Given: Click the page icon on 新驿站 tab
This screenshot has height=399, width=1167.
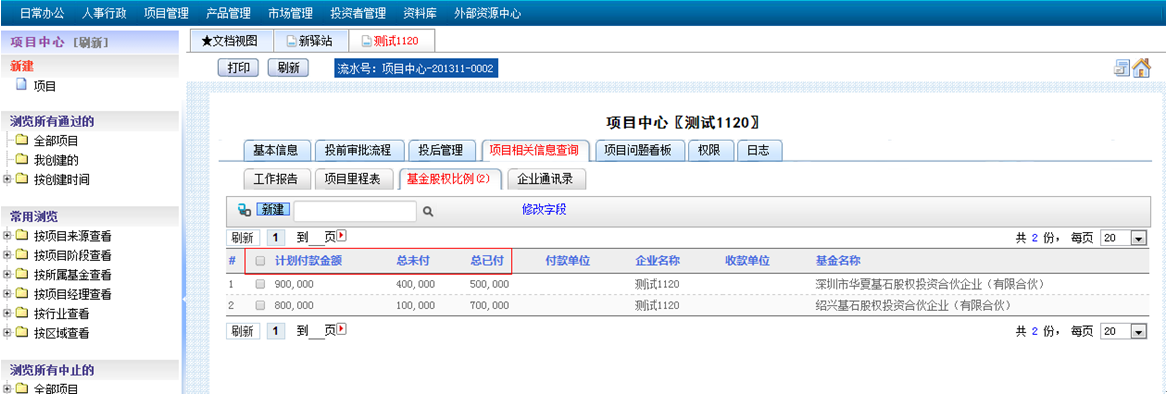Looking at the screenshot, I should click(x=292, y=41).
